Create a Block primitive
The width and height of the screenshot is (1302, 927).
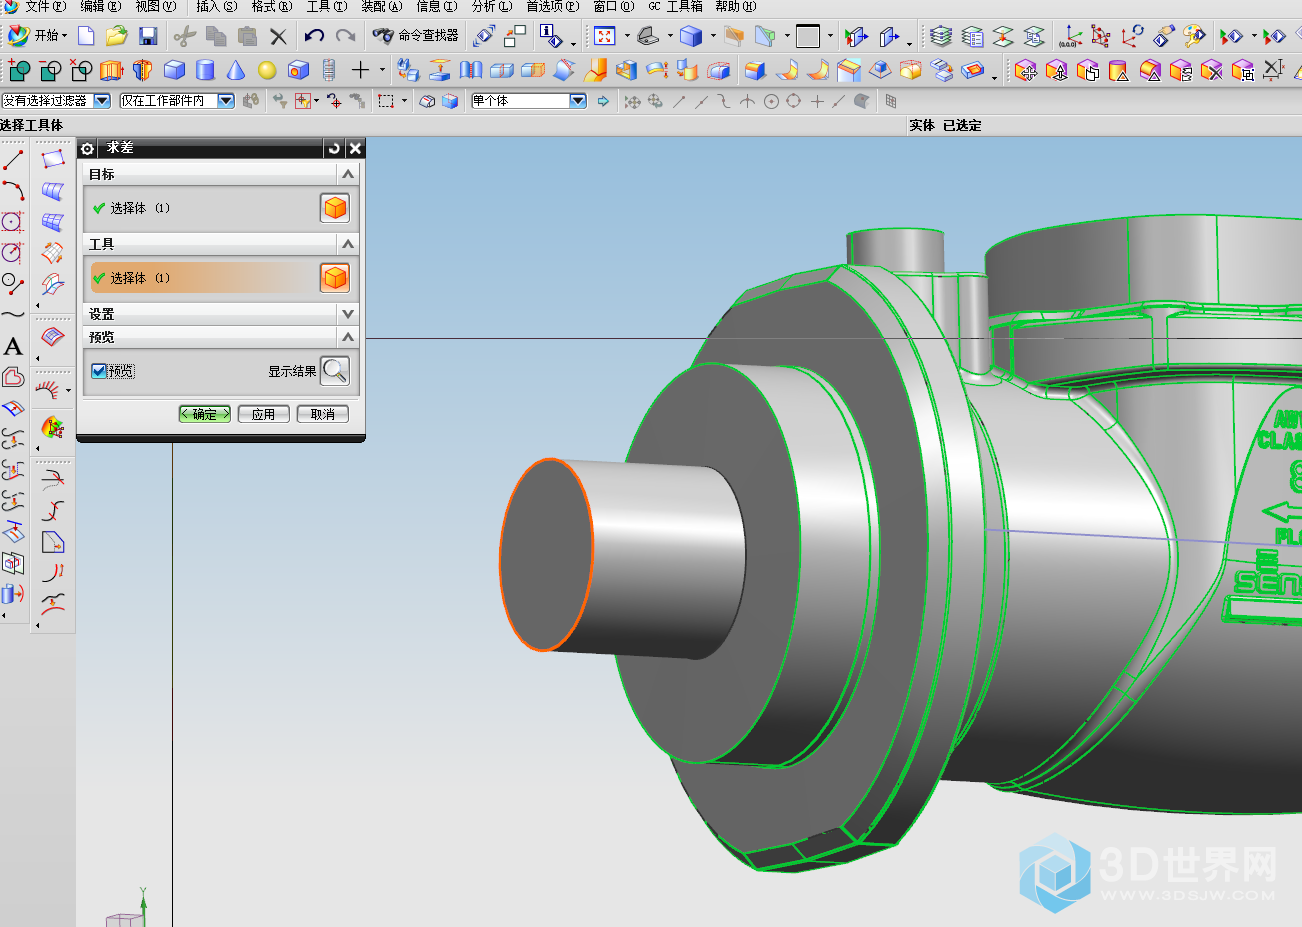click(x=174, y=70)
